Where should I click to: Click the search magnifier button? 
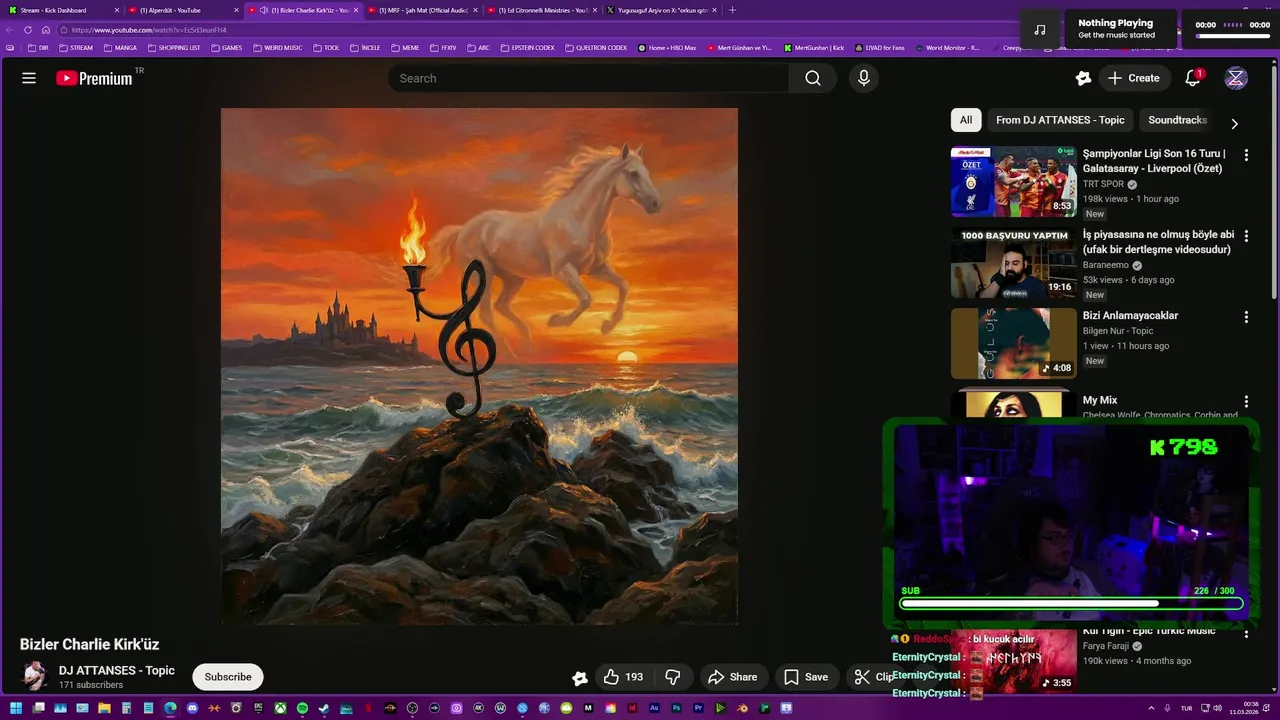(813, 78)
